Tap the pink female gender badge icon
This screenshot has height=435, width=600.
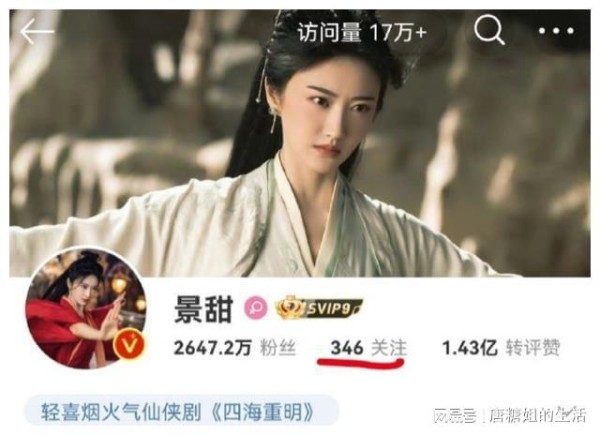(256, 307)
